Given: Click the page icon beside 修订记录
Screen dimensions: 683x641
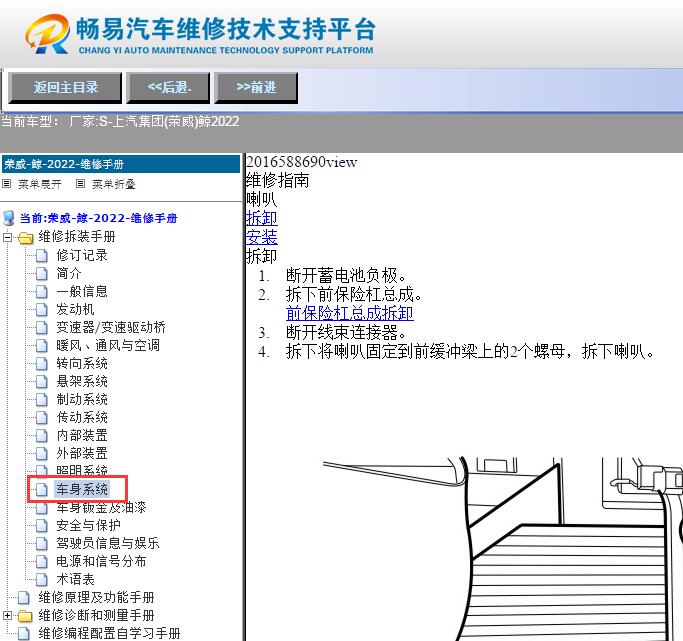Looking at the screenshot, I should point(42,256).
